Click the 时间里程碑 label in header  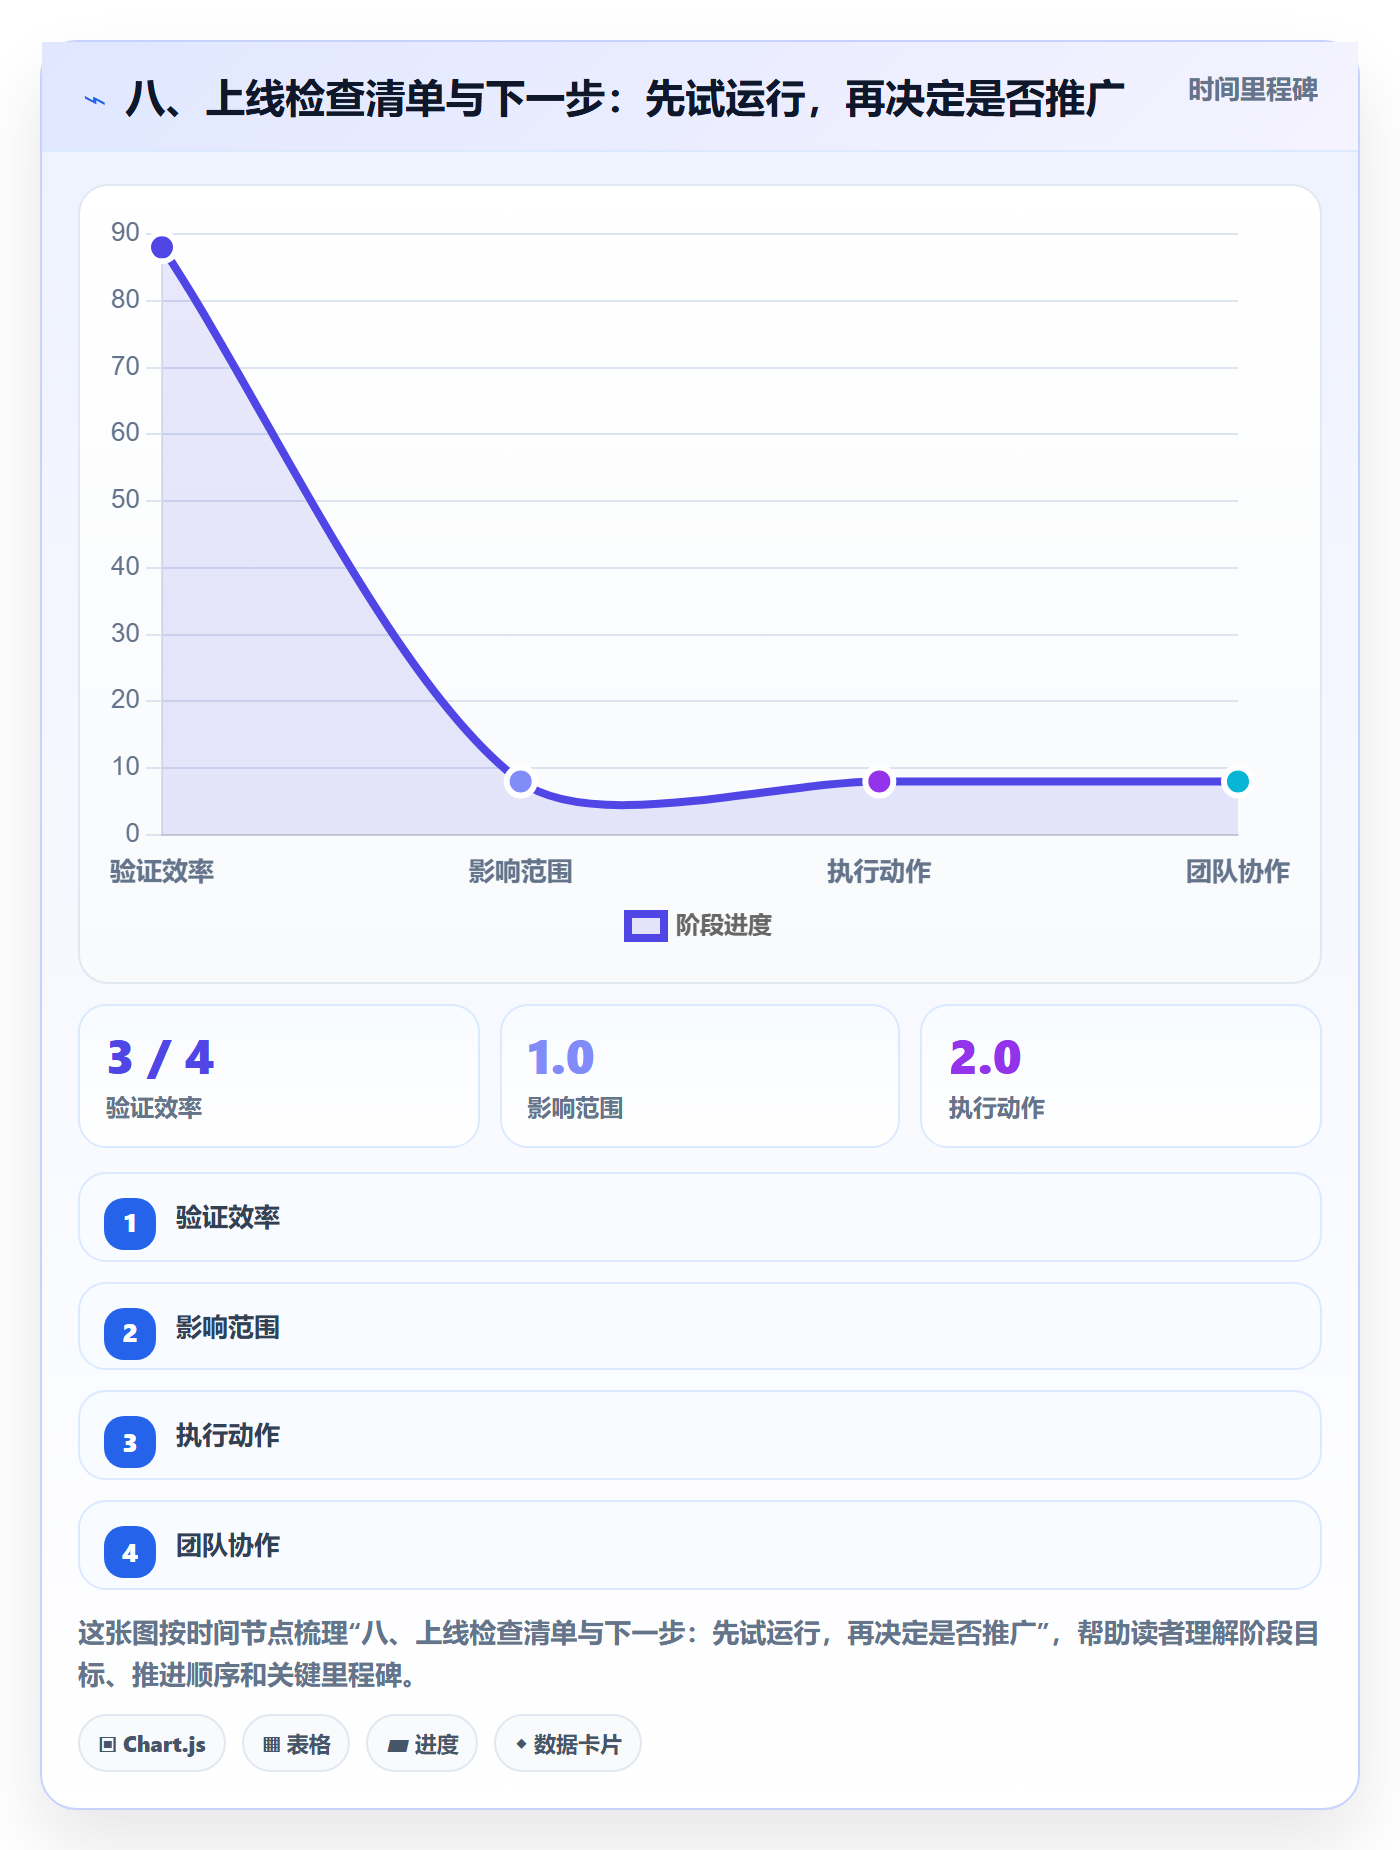[x=1252, y=90]
